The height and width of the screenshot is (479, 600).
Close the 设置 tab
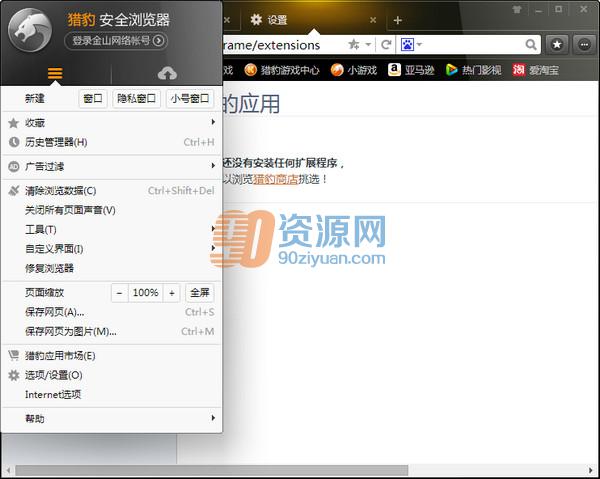373,20
